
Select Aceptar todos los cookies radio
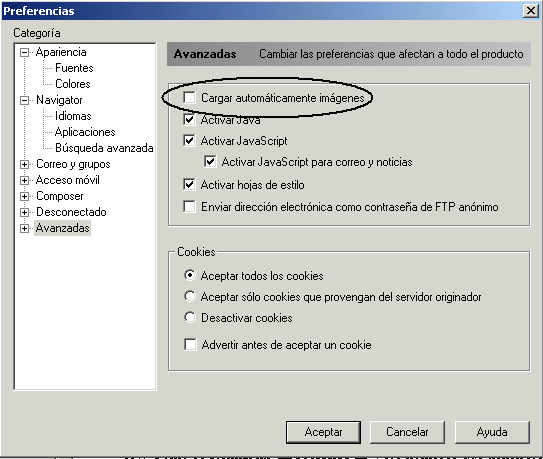pyautogui.click(x=190, y=275)
